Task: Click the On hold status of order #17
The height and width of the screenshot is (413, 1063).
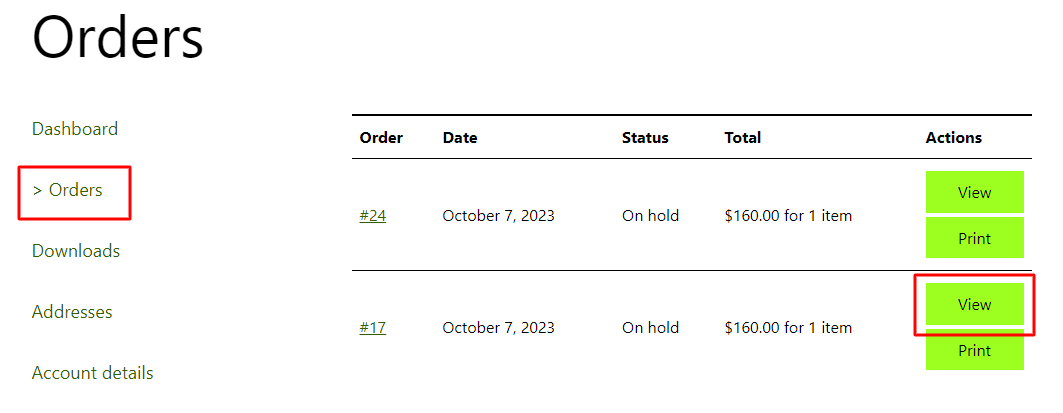Action: pyautogui.click(x=650, y=328)
